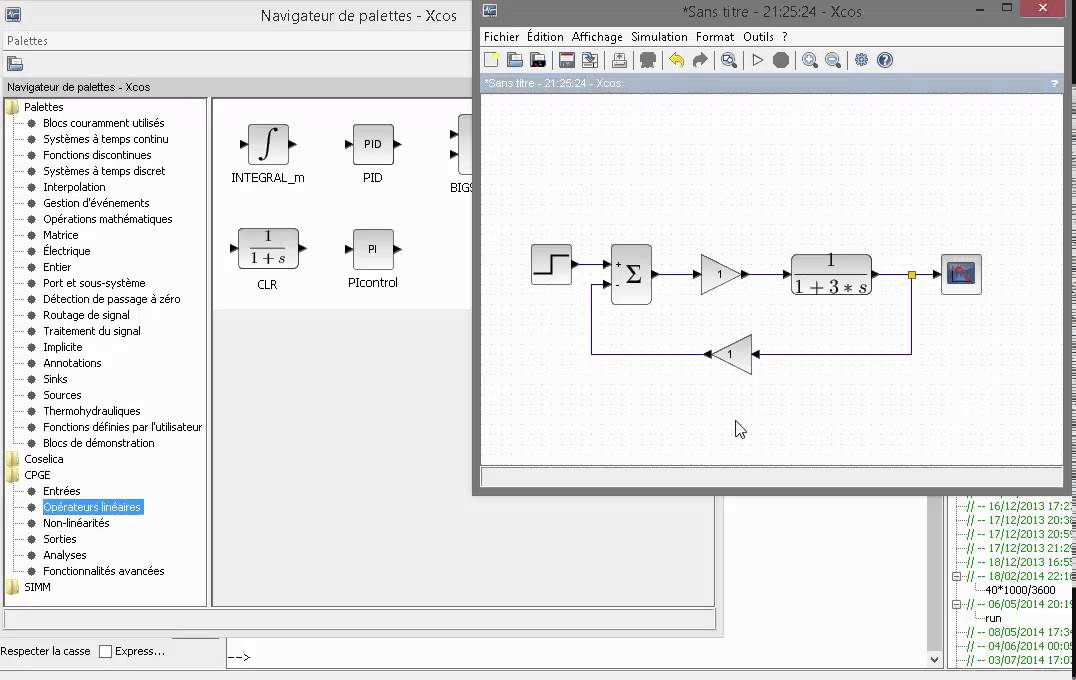Open the Outils menu
The width and height of the screenshot is (1076, 680).
(x=758, y=37)
